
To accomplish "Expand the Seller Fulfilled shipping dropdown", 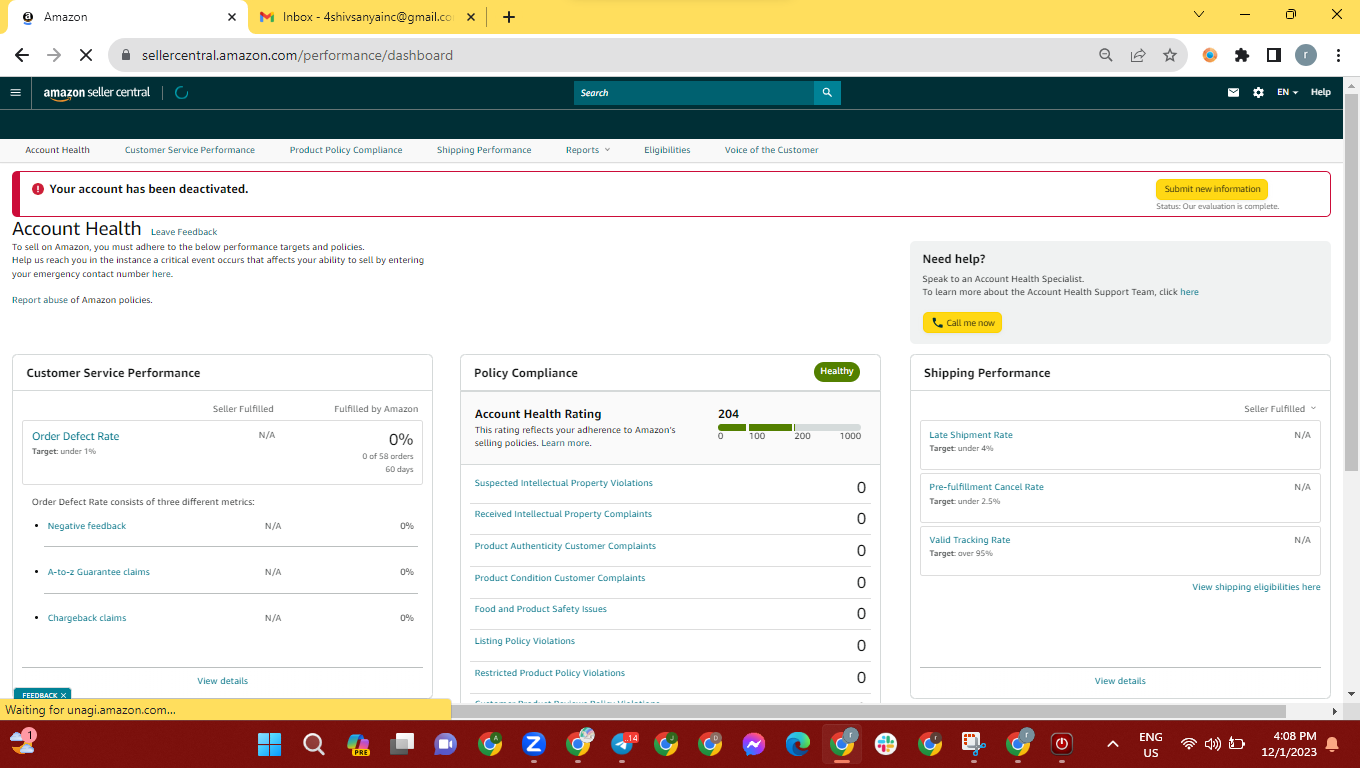I will [x=1280, y=409].
